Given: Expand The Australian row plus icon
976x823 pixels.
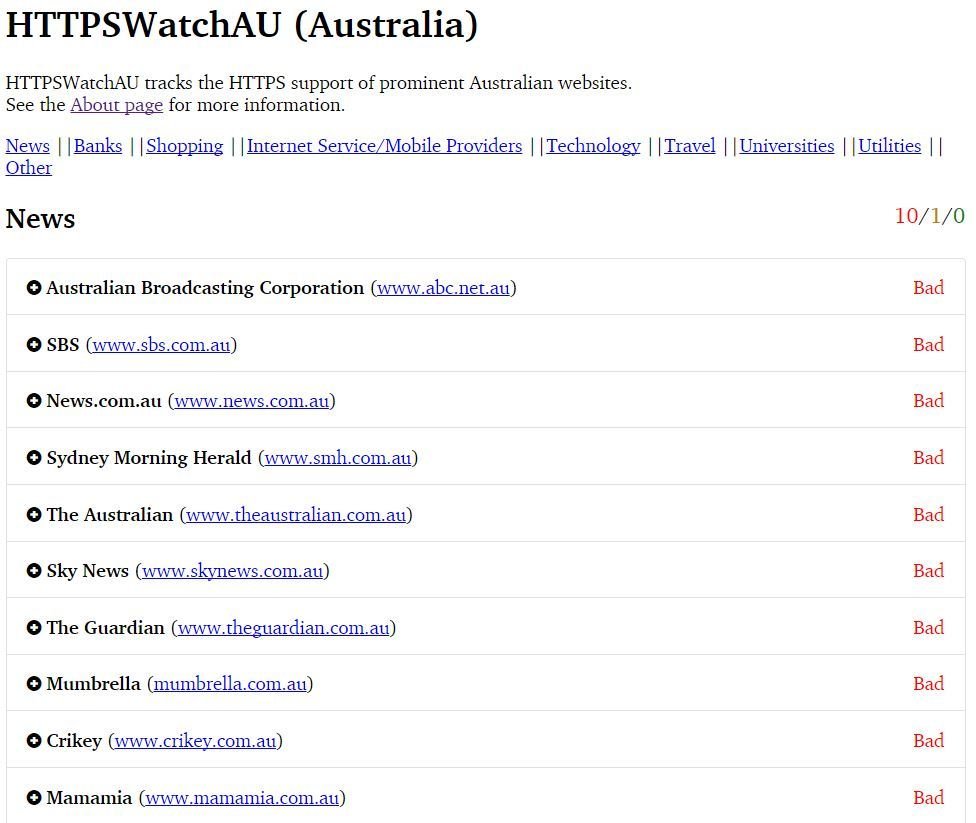Looking at the screenshot, I should [34, 515].
